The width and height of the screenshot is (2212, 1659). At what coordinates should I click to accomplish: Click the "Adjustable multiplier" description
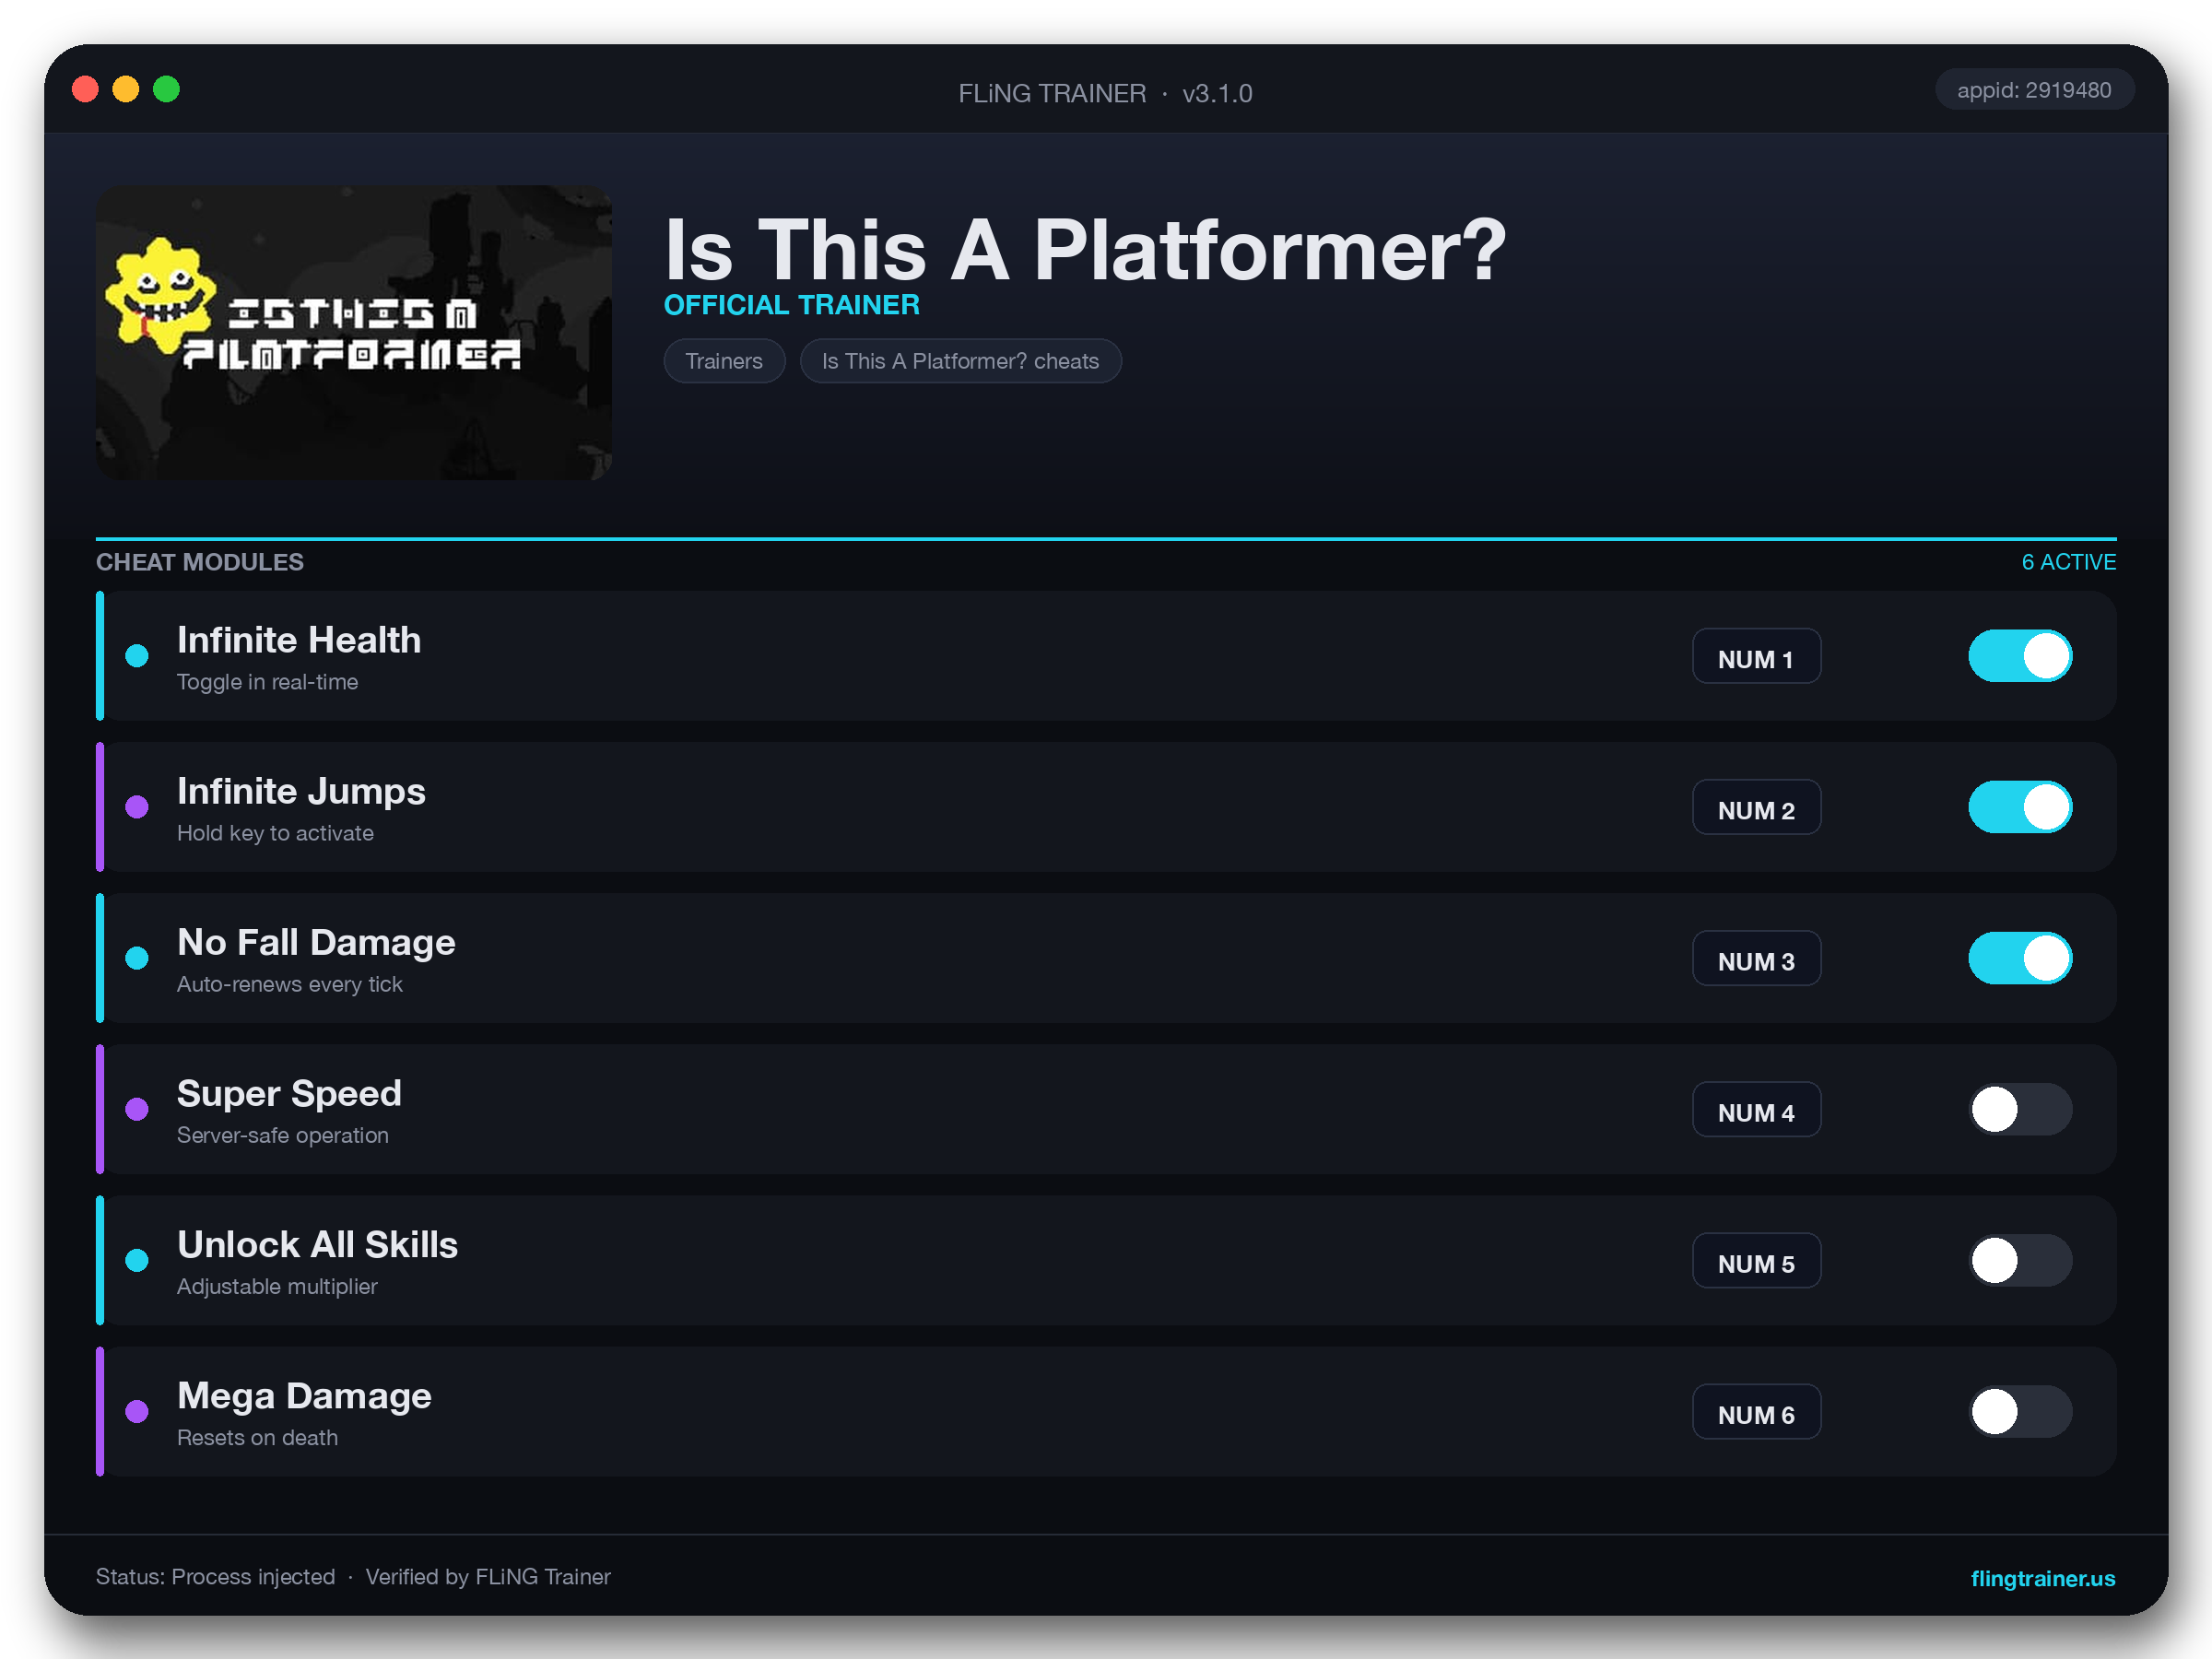(277, 1286)
